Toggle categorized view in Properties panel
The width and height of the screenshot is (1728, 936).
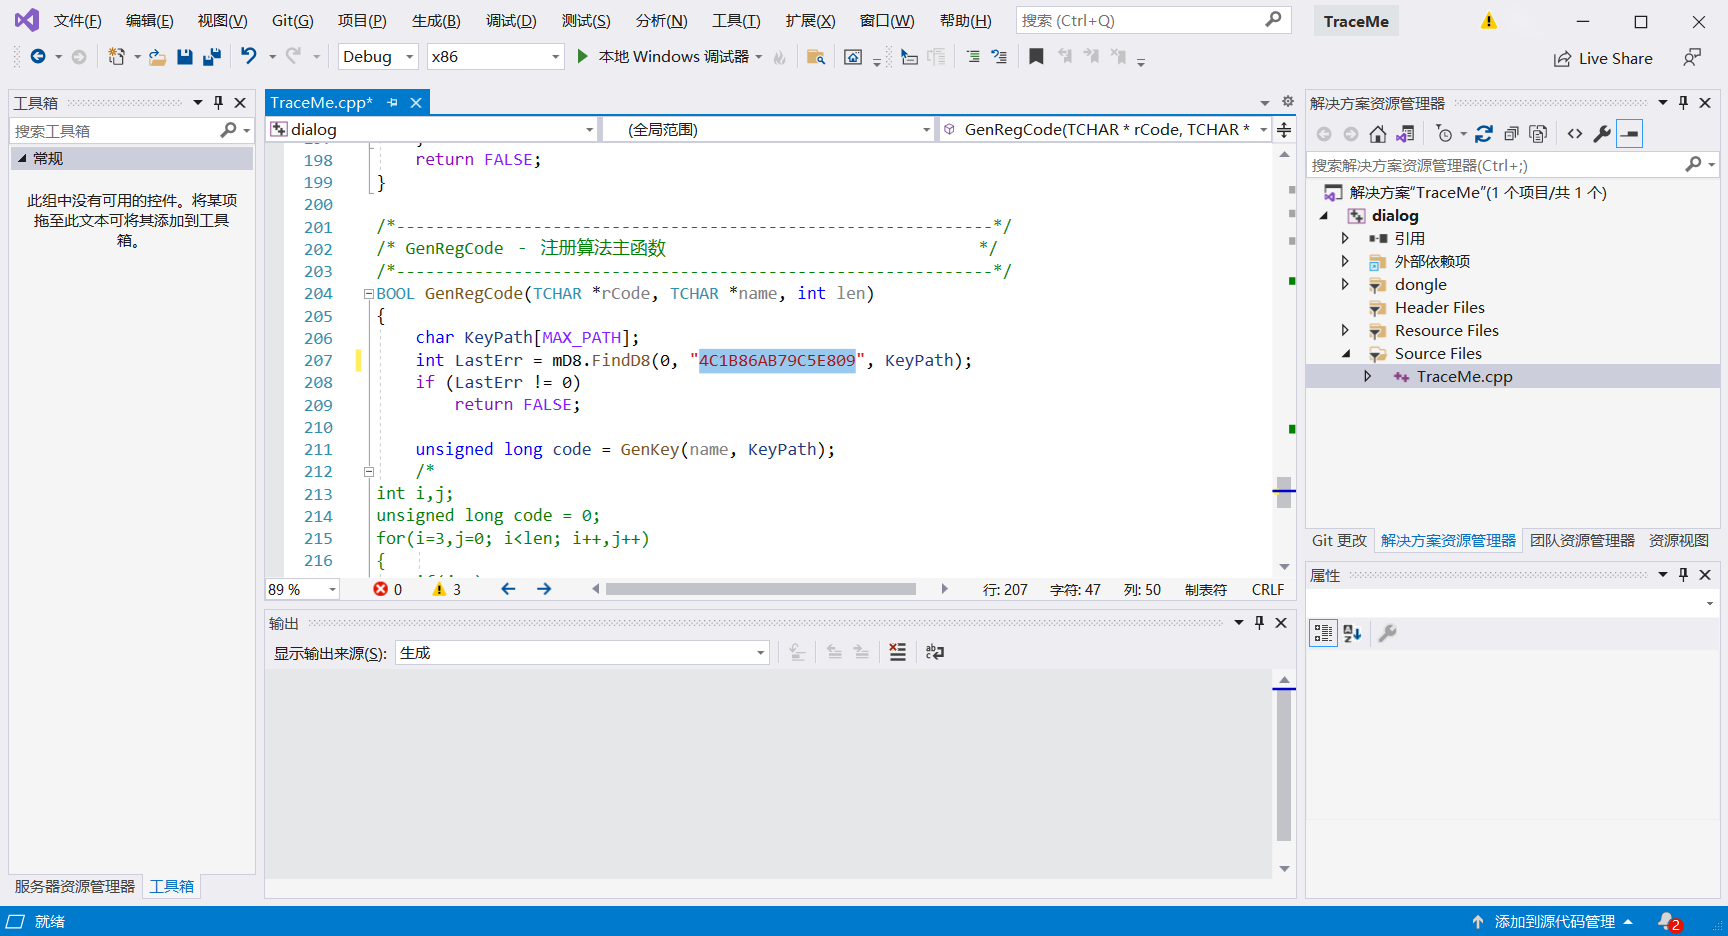click(1323, 633)
